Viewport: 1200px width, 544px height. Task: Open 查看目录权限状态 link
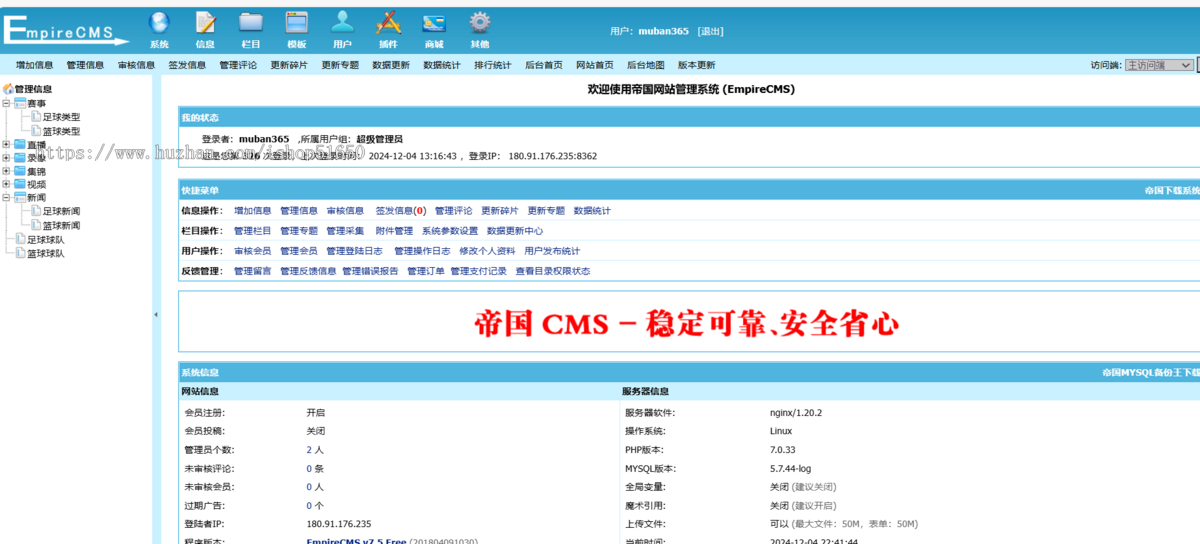click(553, 271)
